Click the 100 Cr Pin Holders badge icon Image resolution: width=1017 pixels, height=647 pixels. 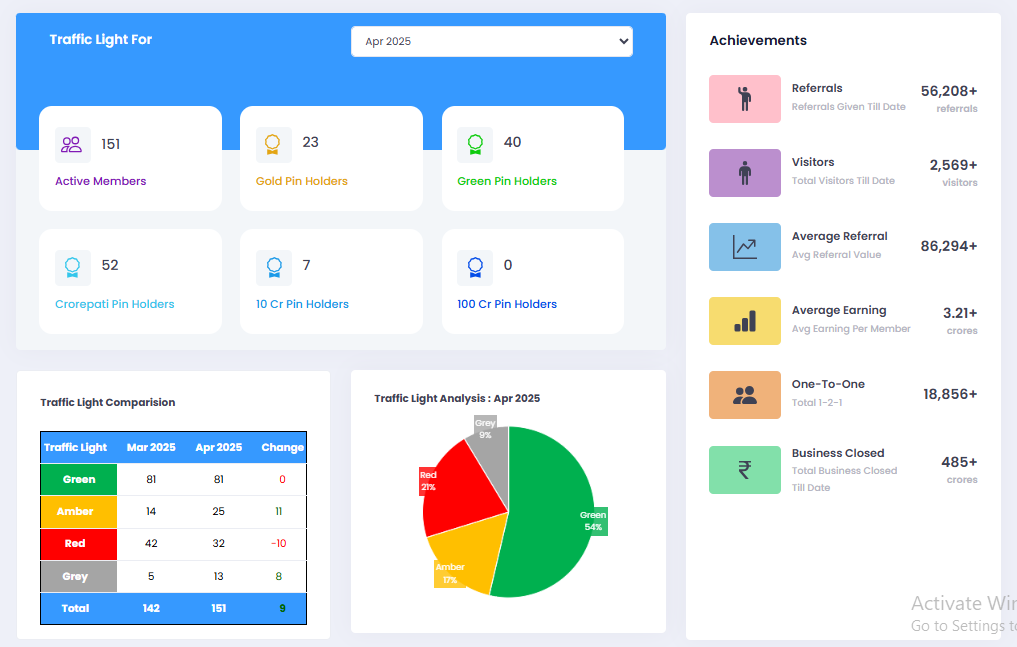(475, 267)
